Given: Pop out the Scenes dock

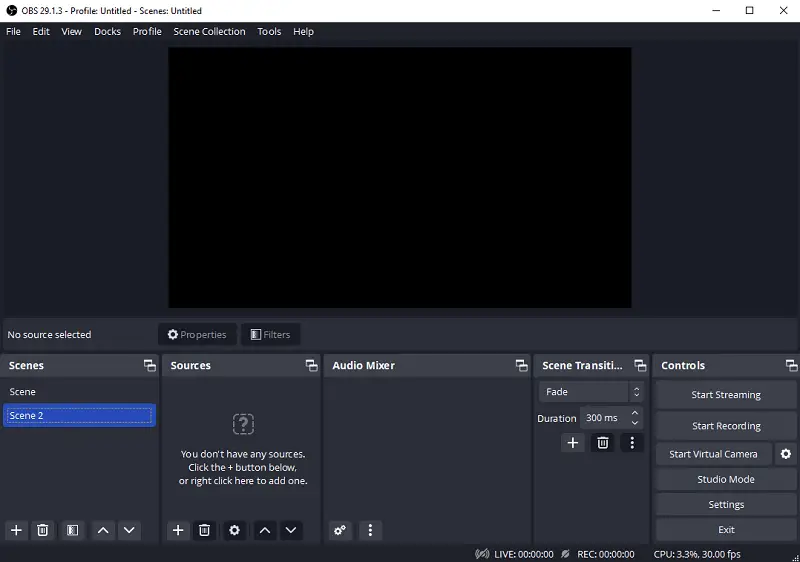Looking at the screenshot, I should (x=149, y=365).
